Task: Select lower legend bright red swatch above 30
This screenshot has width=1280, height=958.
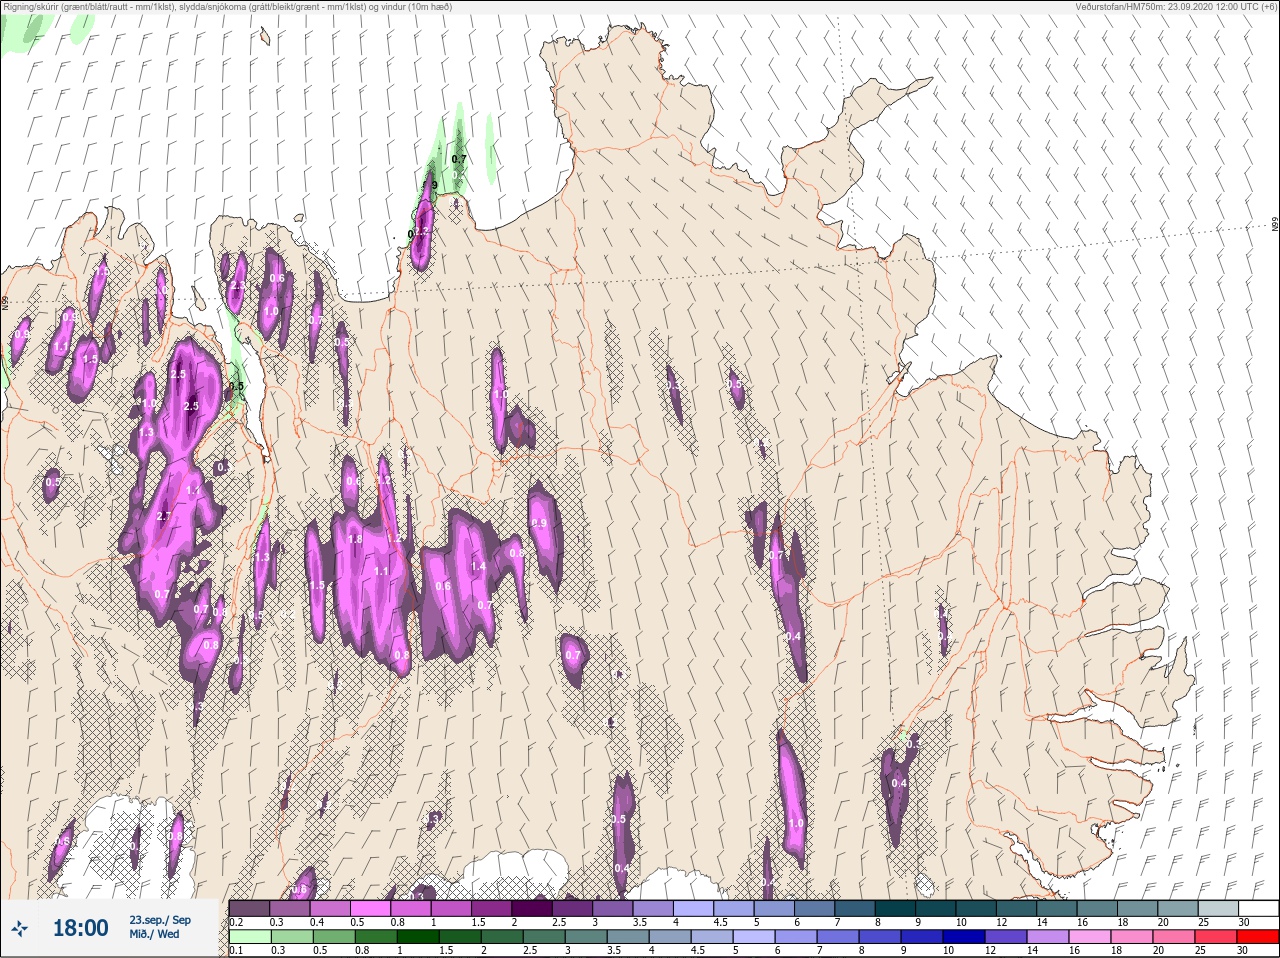Action: 1259,937
